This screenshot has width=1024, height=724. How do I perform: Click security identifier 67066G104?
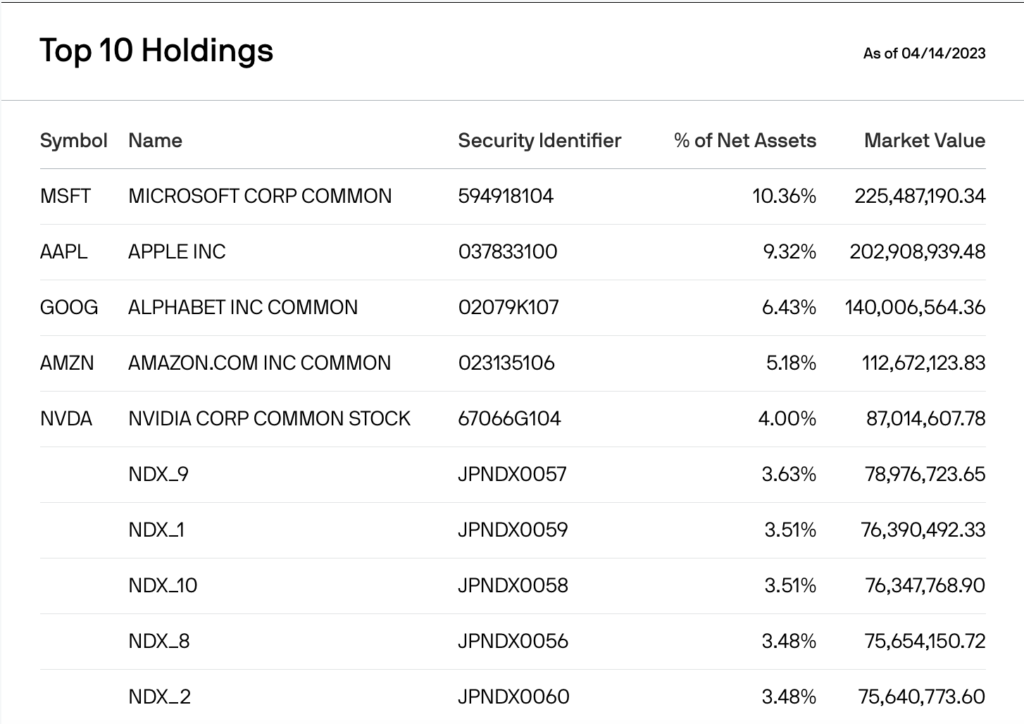click(x=509, y=418)
